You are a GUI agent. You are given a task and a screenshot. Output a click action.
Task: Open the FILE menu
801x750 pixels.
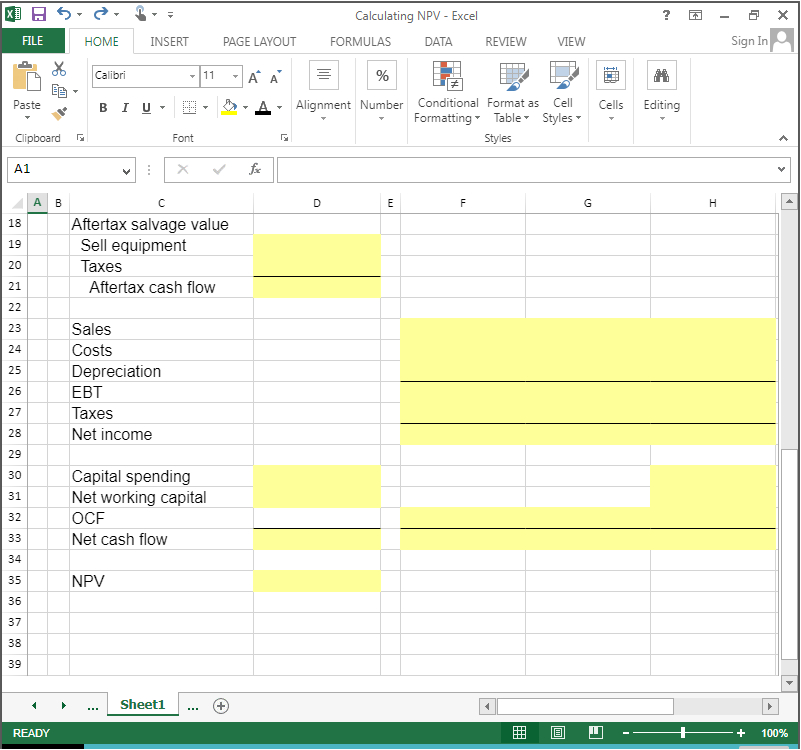click(x=33, y=42)
